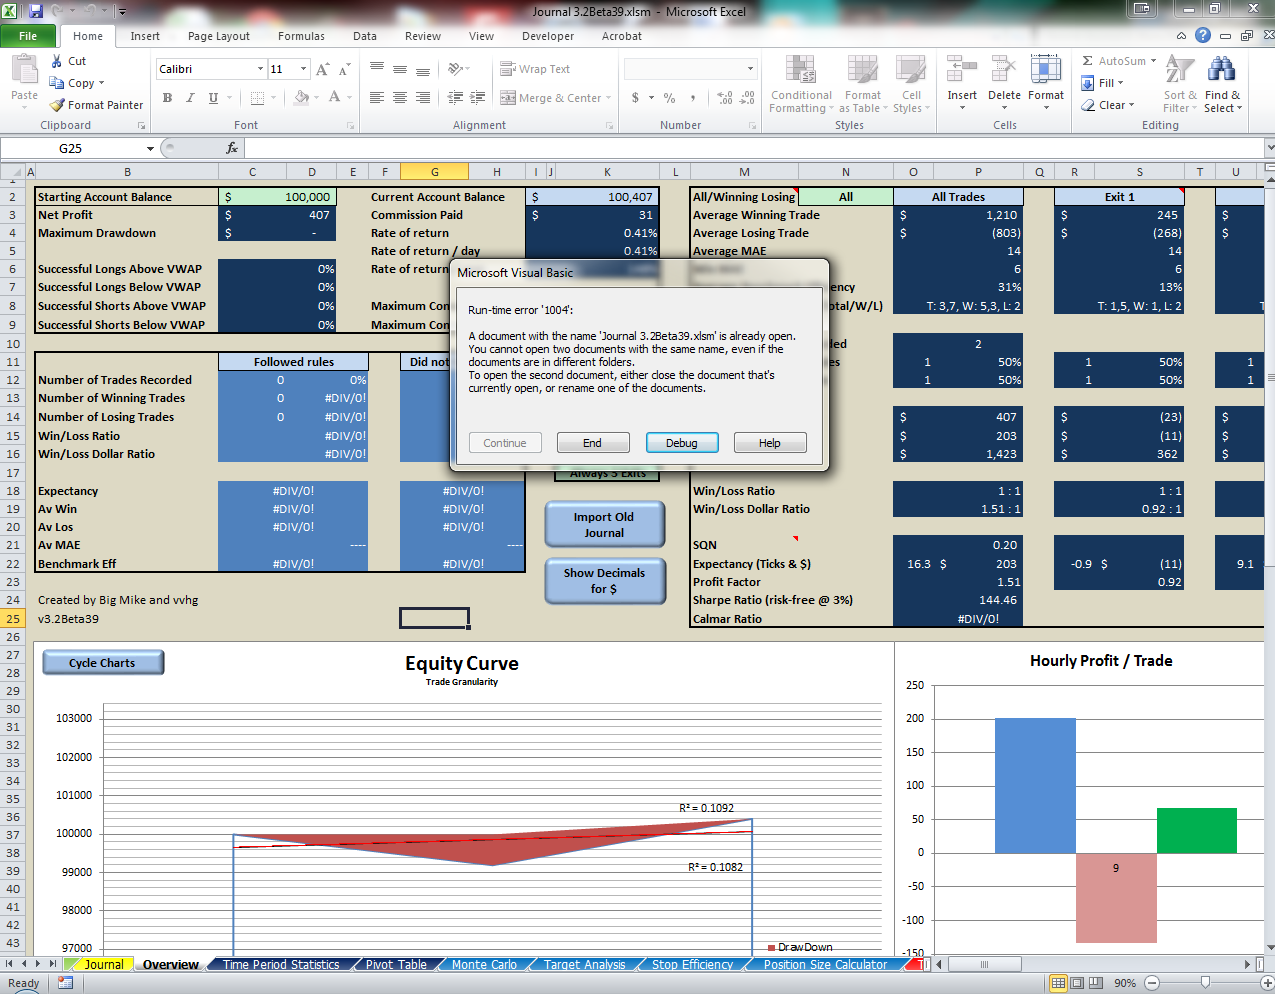Click the Cycle Charts button
The width and height of the screenshot is (1275, 994).
click(102, 663)
